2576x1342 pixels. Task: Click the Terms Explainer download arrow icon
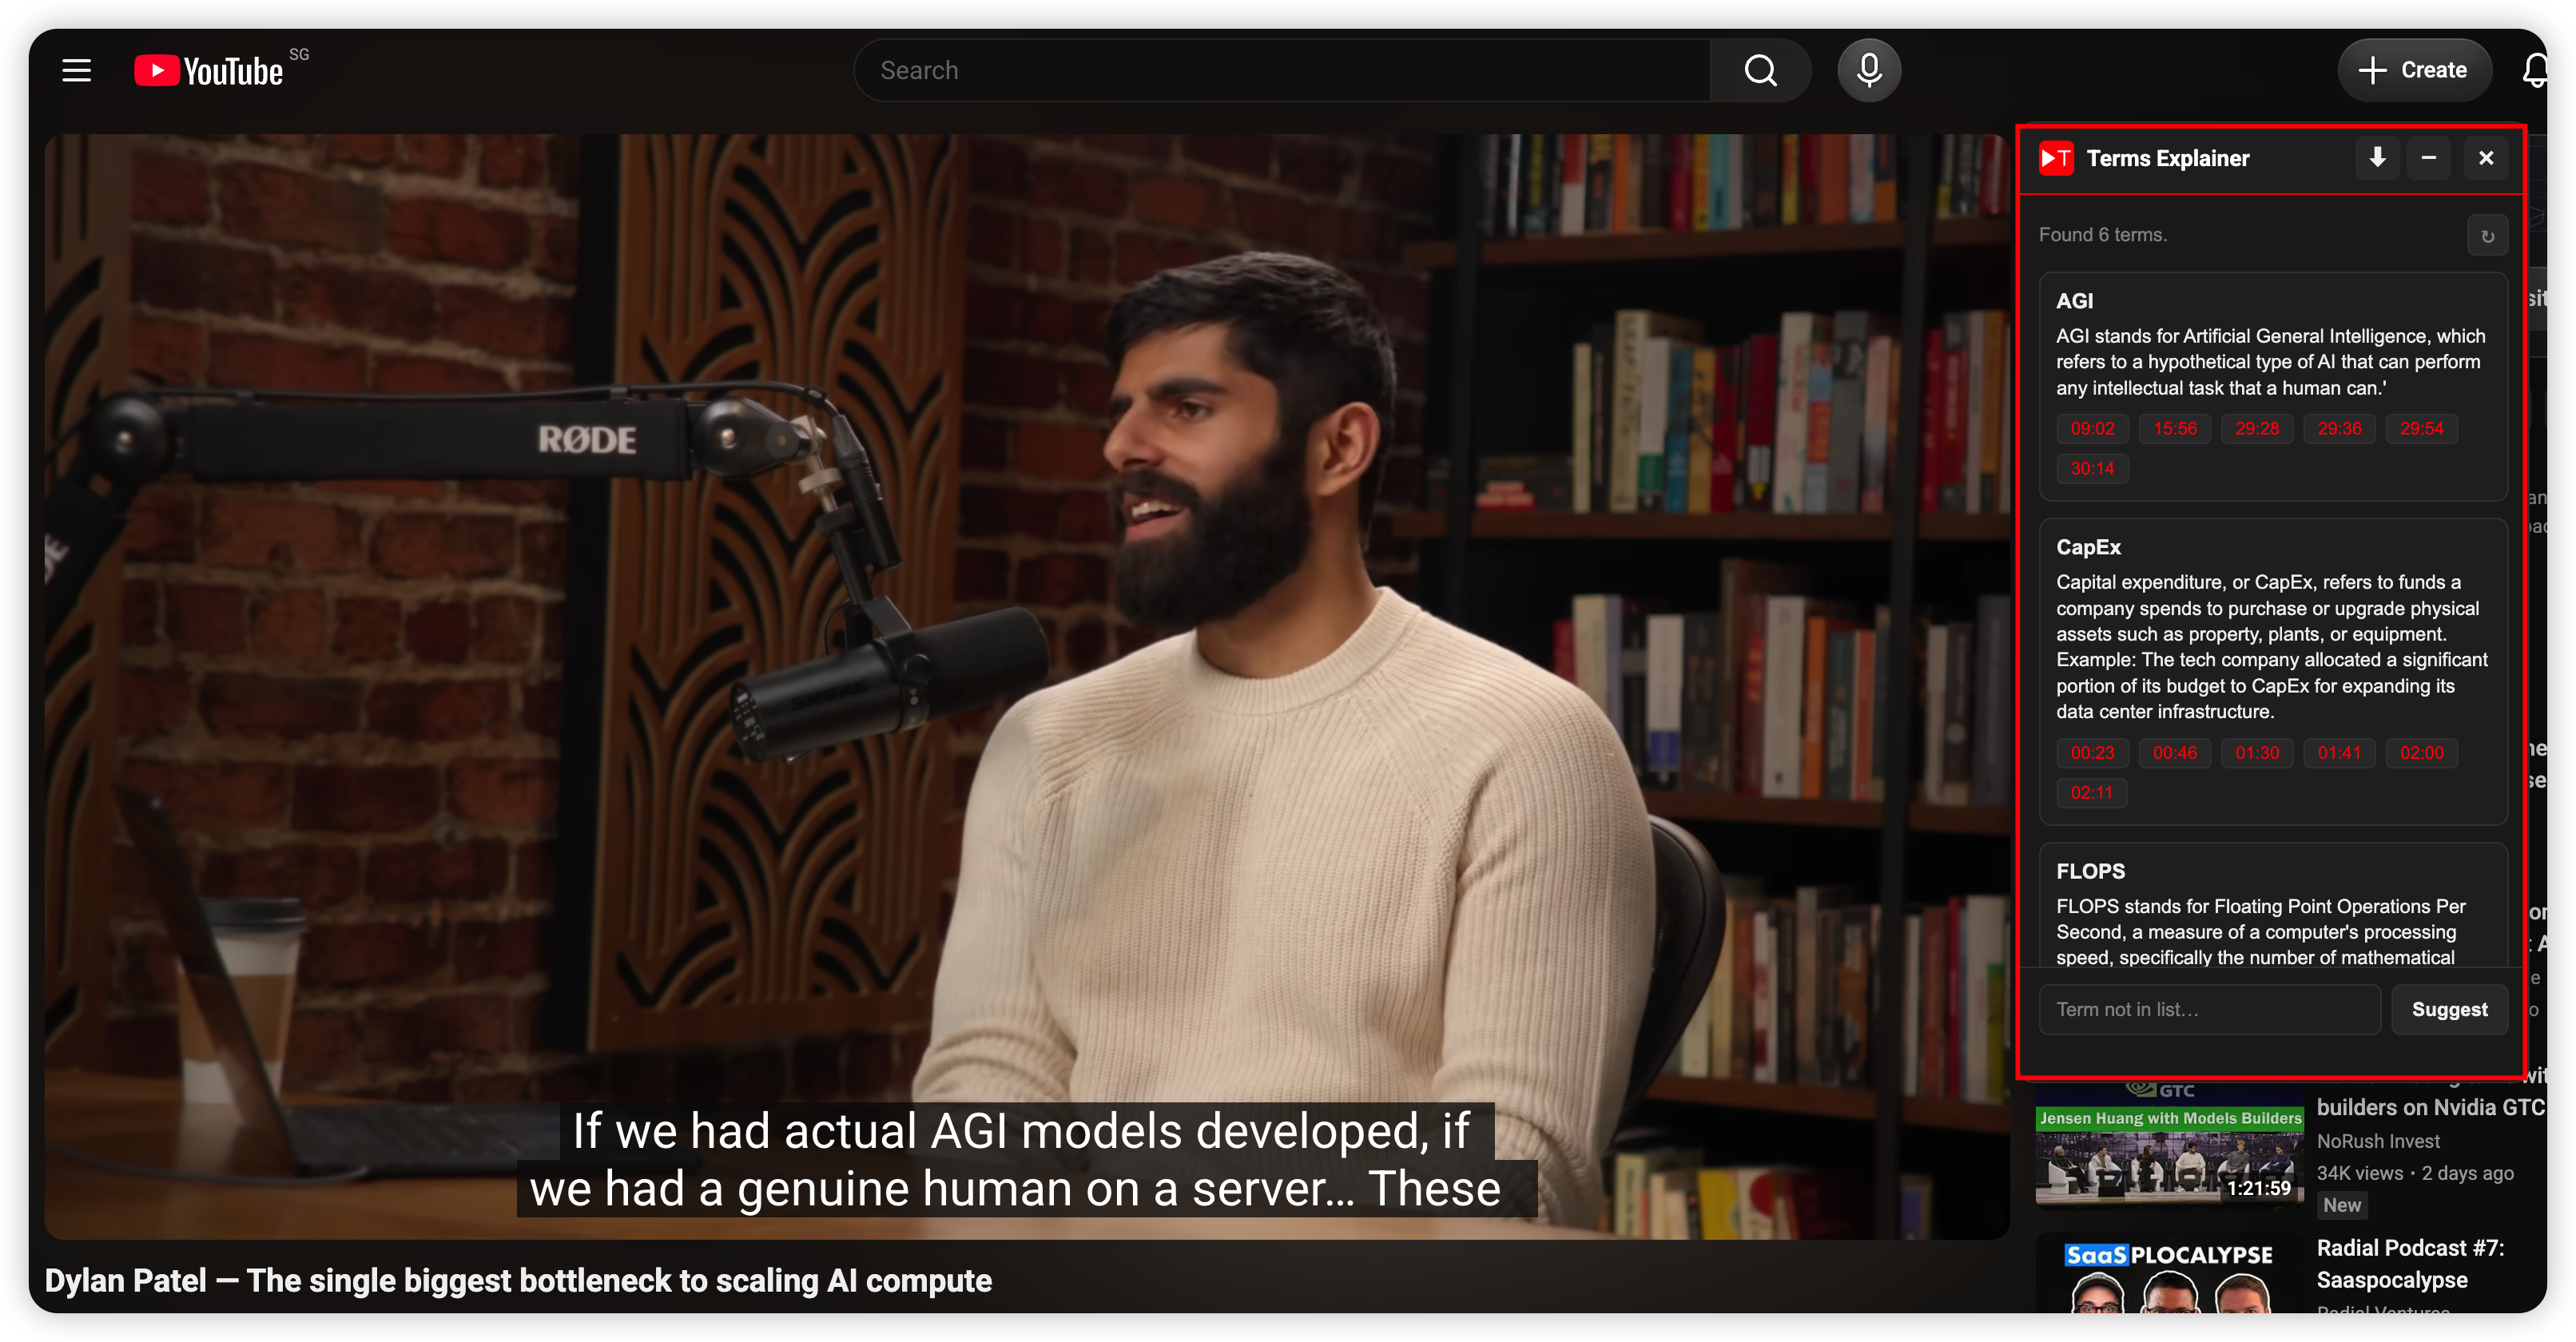[2377, 158]
